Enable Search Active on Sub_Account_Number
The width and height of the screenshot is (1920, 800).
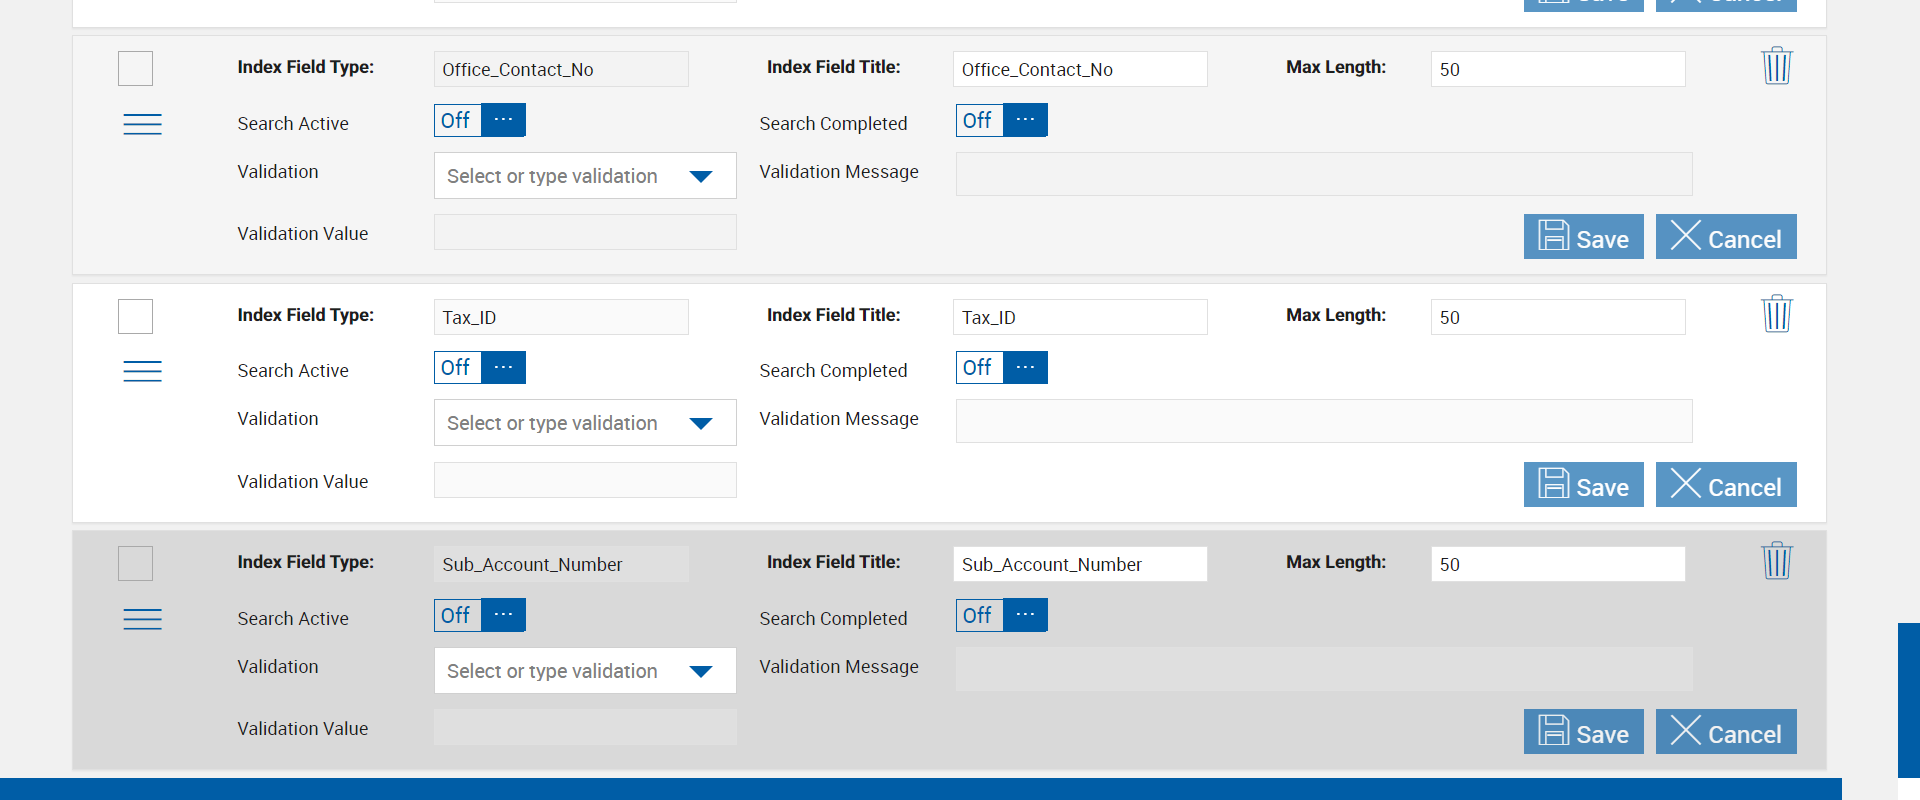(x=480, y=615)
